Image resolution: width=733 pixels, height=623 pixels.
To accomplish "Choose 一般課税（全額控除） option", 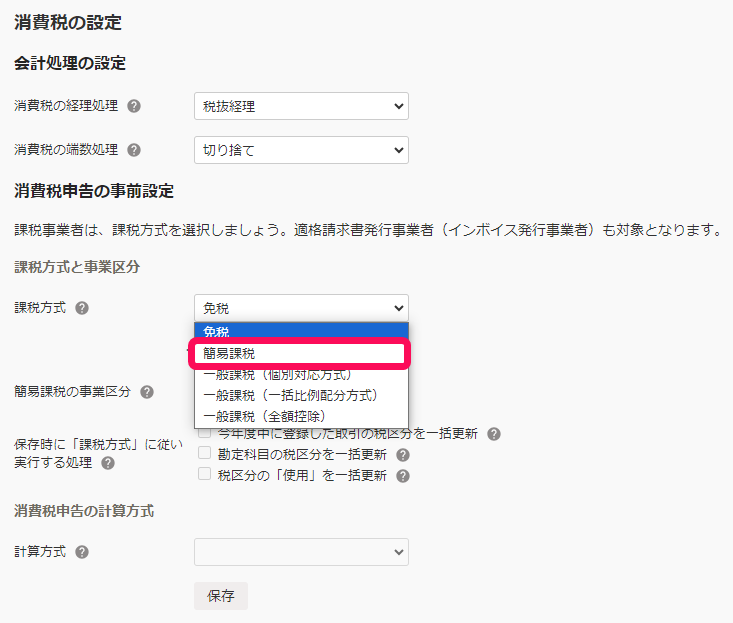I will point(301,416).
